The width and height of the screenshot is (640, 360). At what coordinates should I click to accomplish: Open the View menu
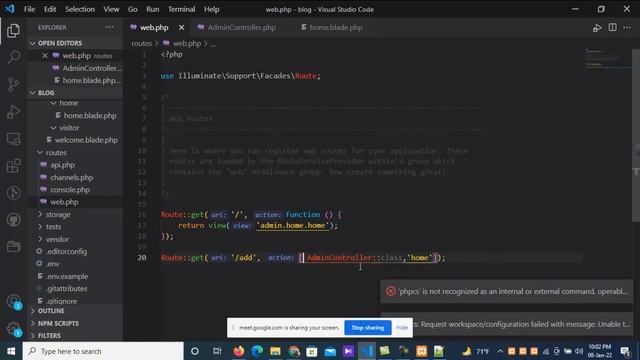(x=111, y=9)
